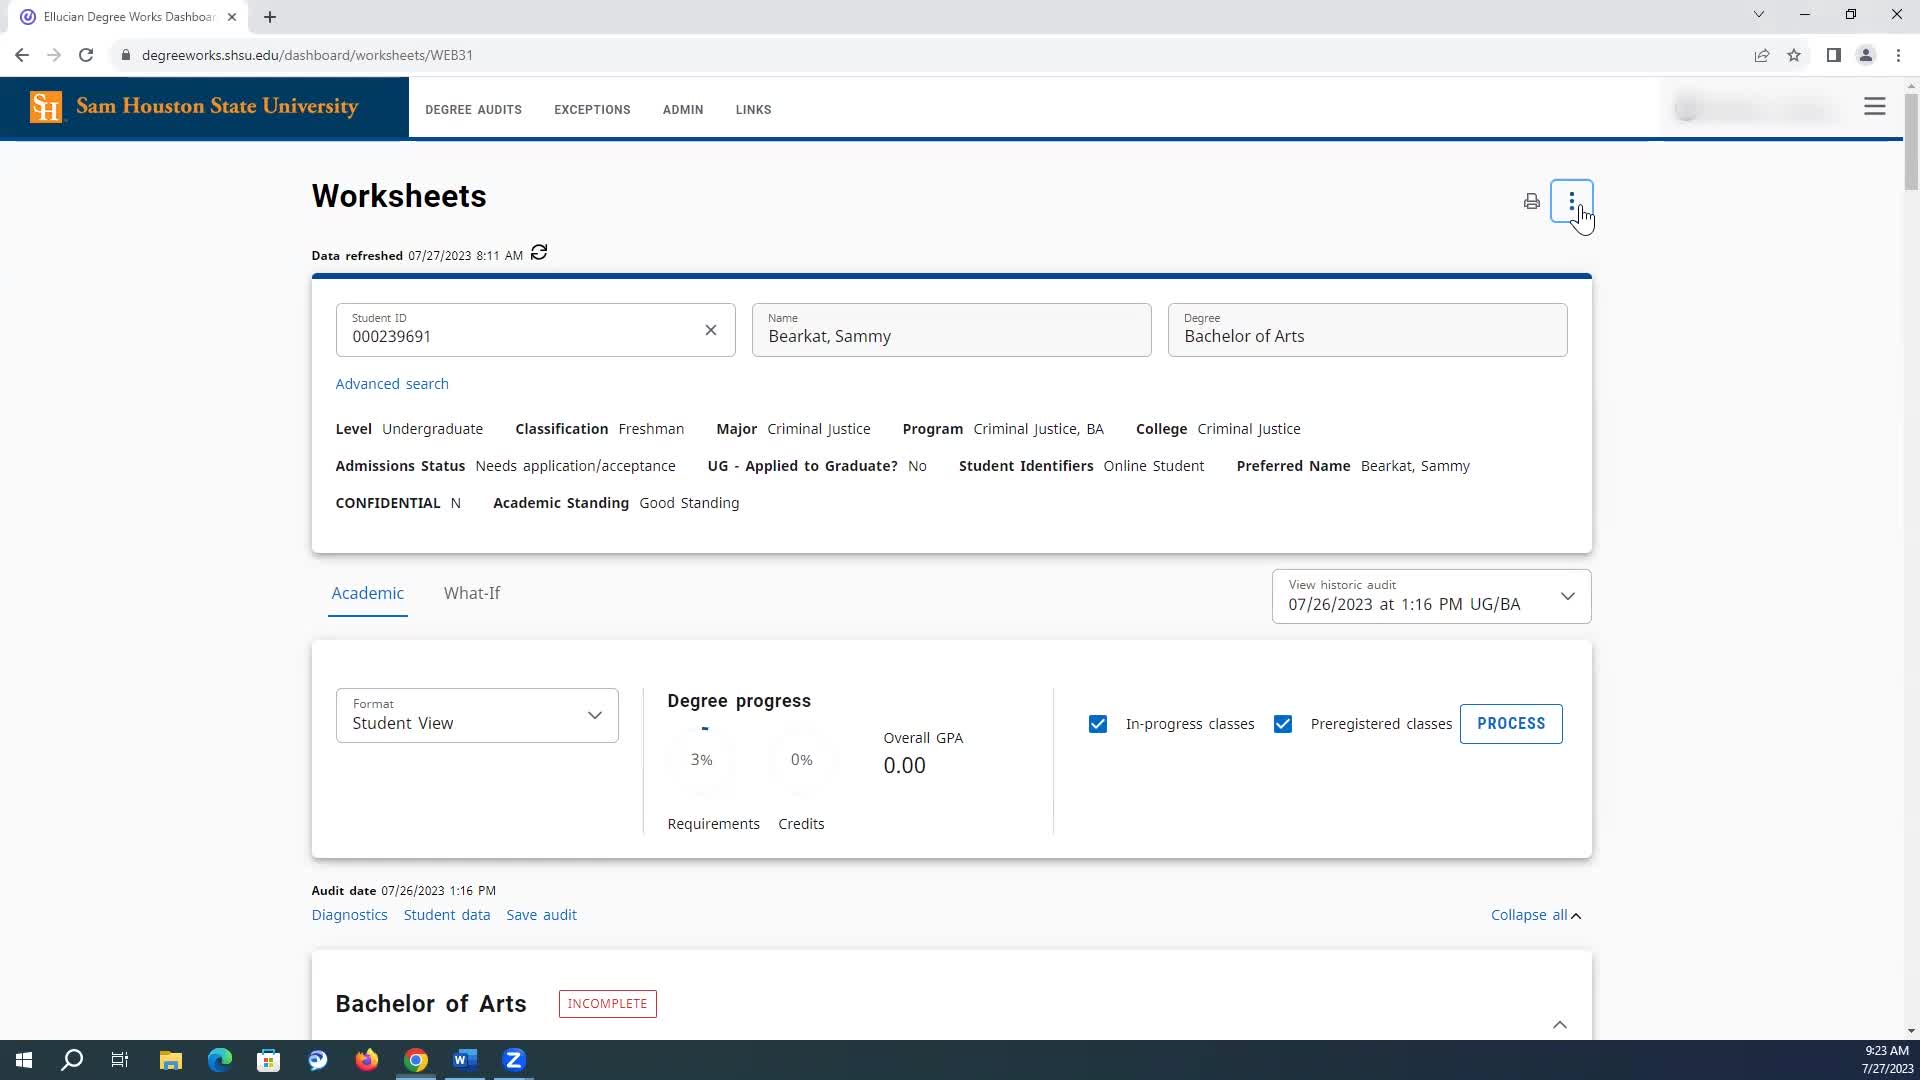The width and height of the screenshot is (1920, 1080).
Task: Open the View historic audit dropdown
Action: tap(1431, 596)
